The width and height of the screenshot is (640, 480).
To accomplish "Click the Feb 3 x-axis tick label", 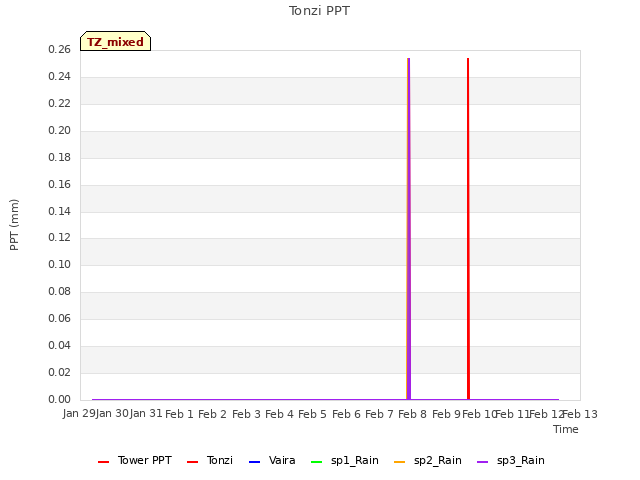I will point(246,414).
